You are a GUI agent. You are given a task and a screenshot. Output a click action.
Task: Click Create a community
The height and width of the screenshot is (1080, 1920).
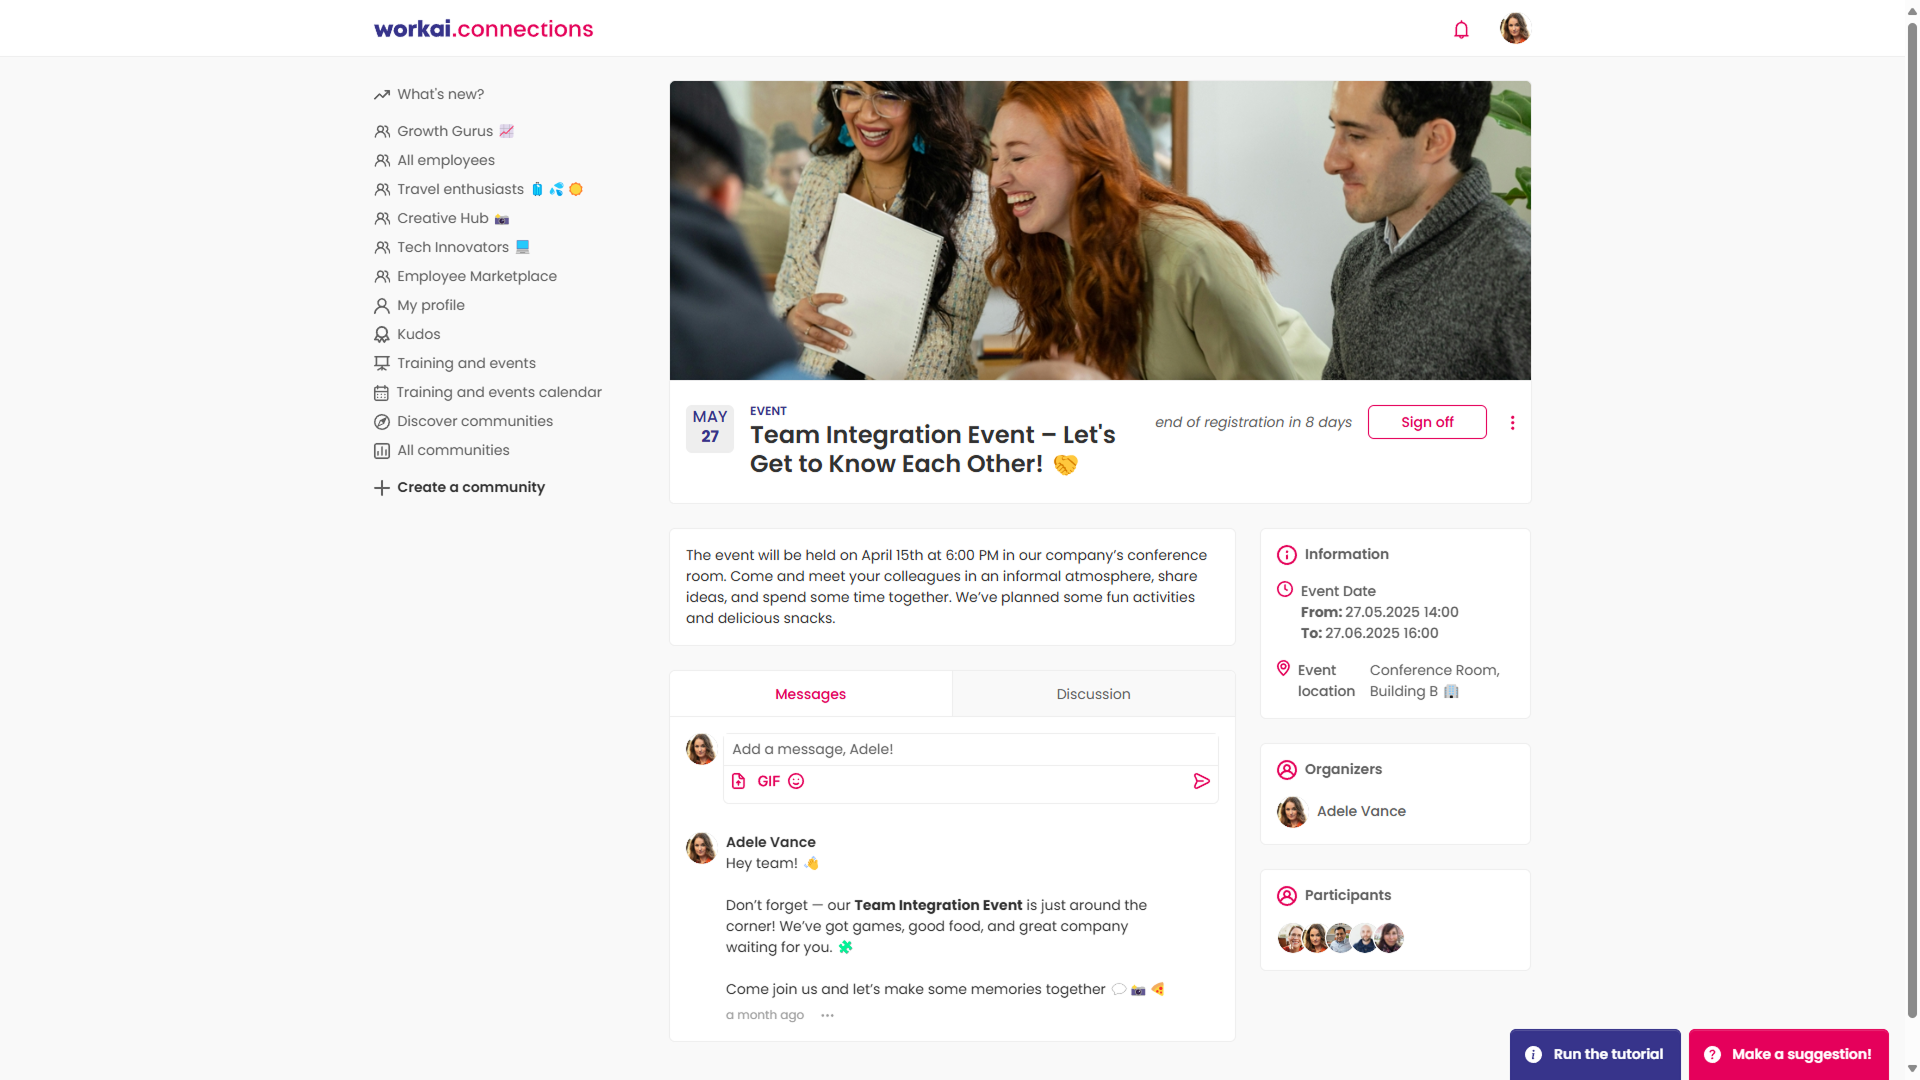click(460, 487)
